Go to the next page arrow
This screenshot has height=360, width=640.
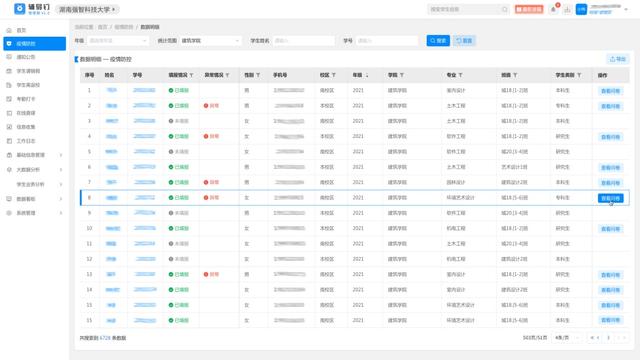click(x=618, y=338)
